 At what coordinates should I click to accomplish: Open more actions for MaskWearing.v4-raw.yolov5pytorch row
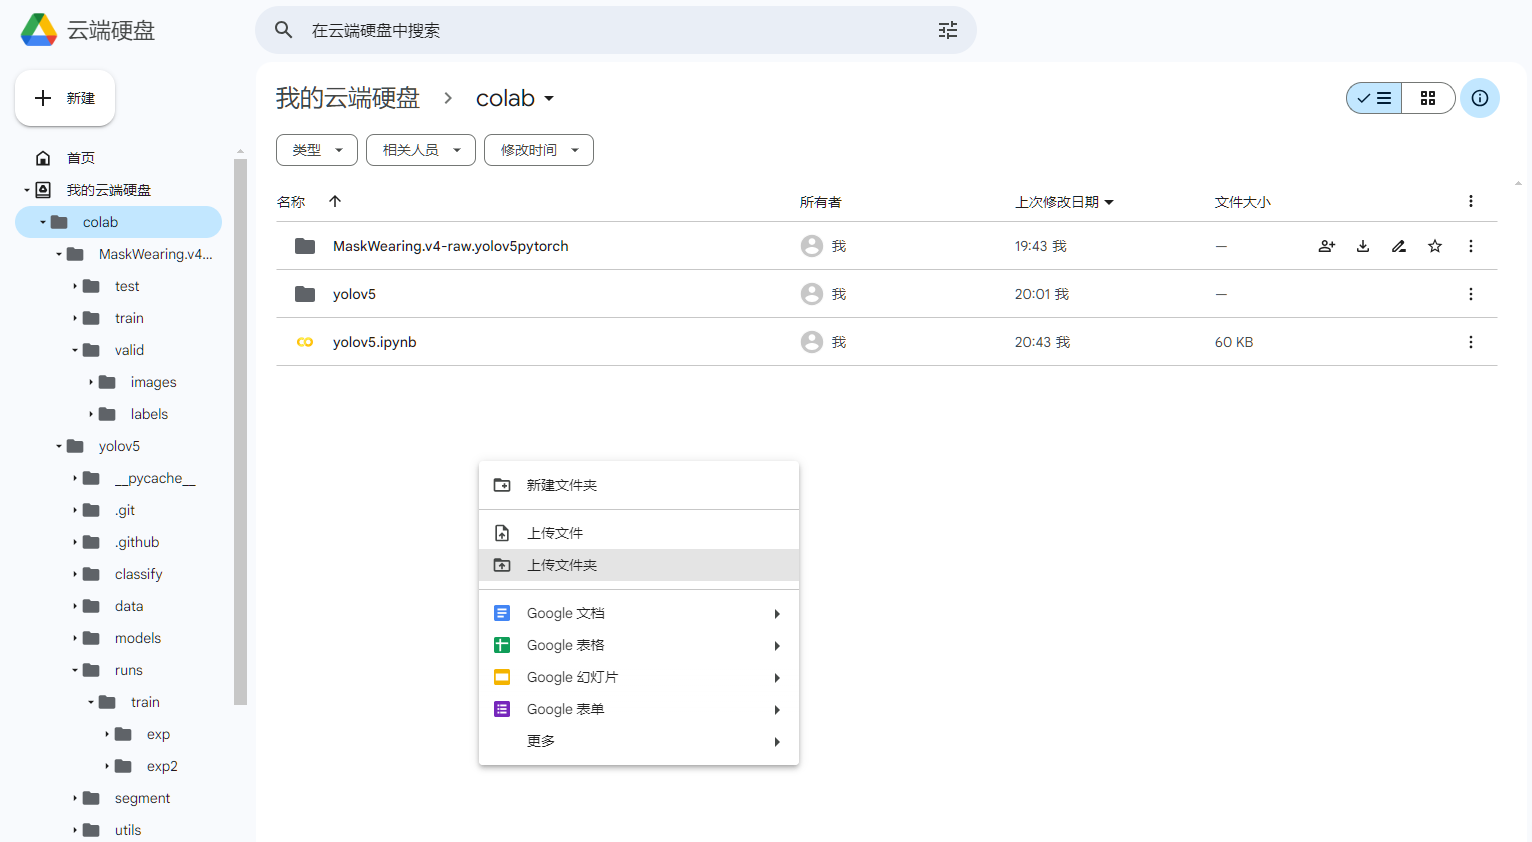(x=1471, y=246)
